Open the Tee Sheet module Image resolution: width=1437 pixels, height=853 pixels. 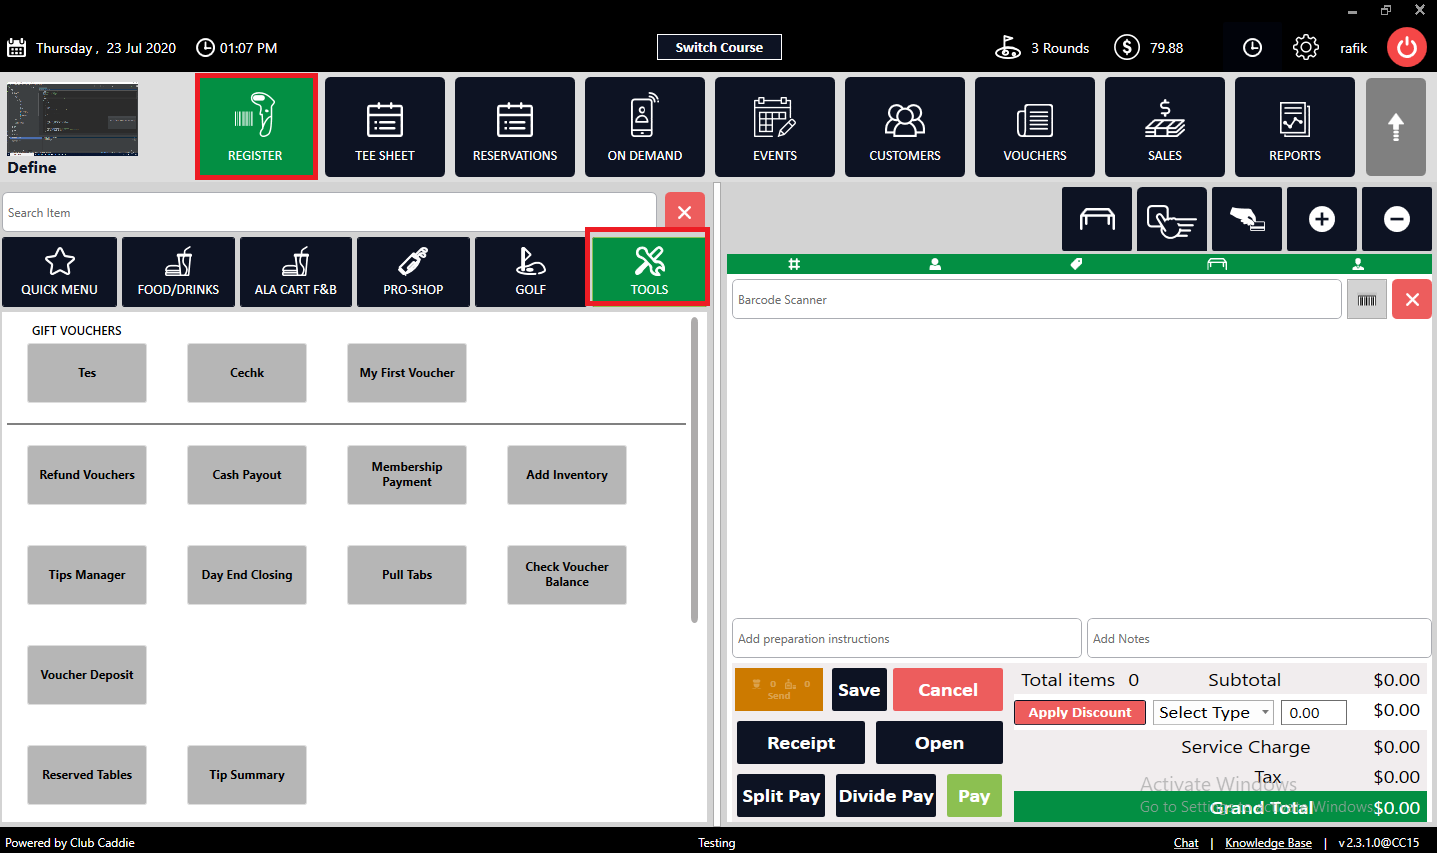pos(385,127)
